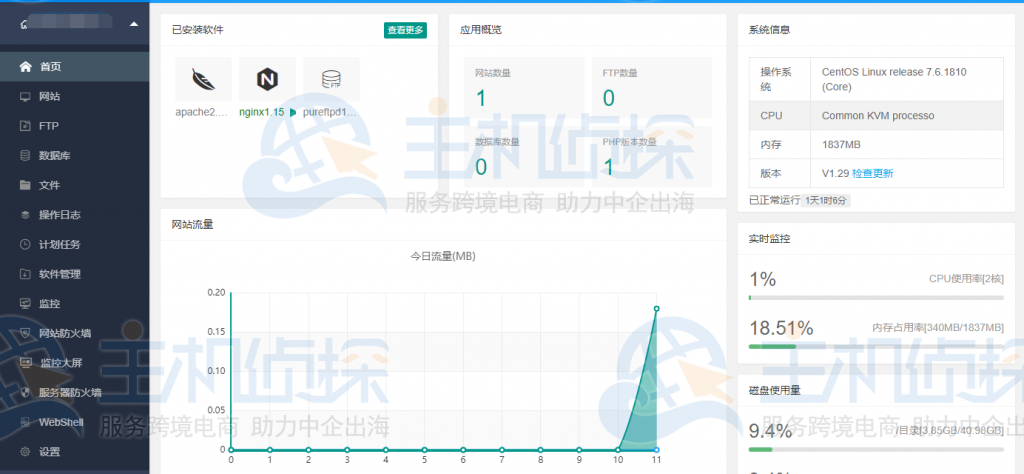Click the chart icon beside 监控

point(25,304)
